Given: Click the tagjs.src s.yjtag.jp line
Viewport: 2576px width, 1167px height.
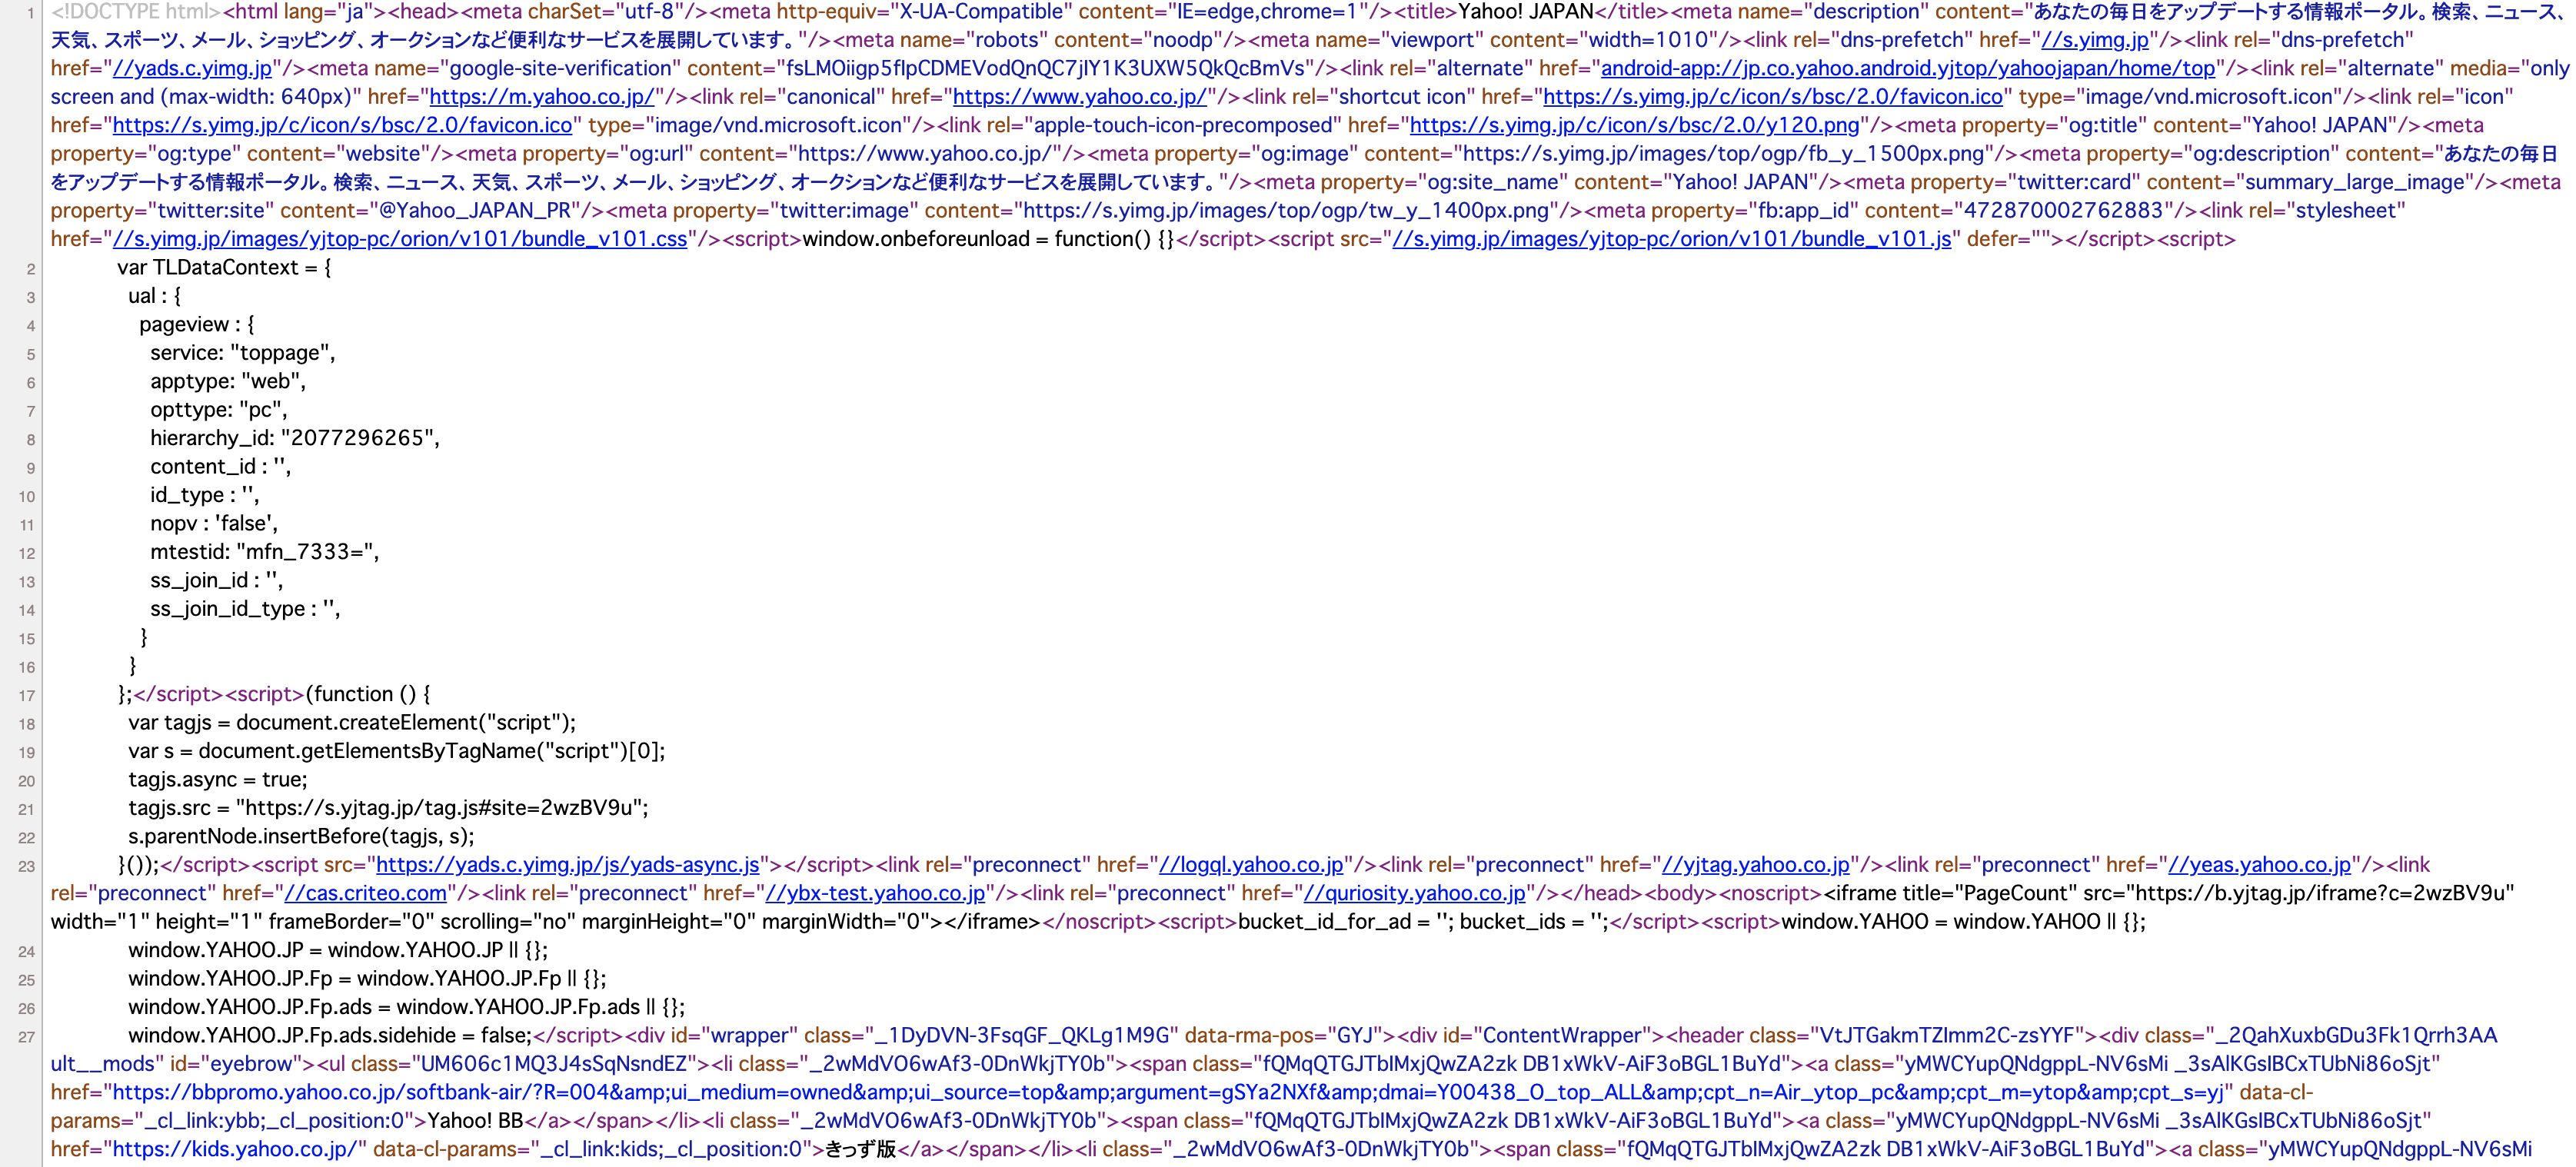Looking at the screenshot, I should coord(388,809).
